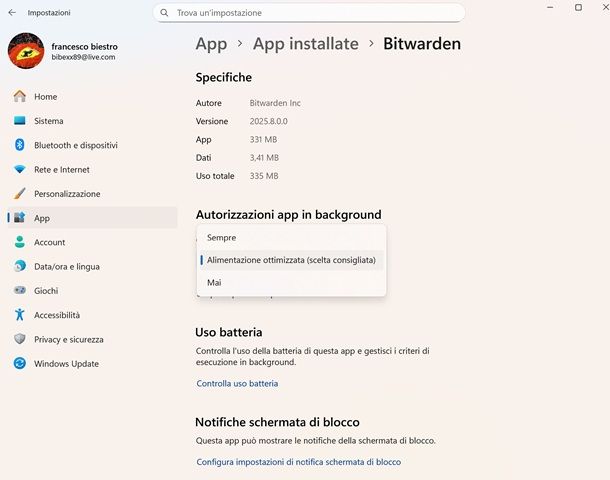610x480 pixels.
Task: Navigate to App installate breadcrumb
Action: tap(305, 44)
